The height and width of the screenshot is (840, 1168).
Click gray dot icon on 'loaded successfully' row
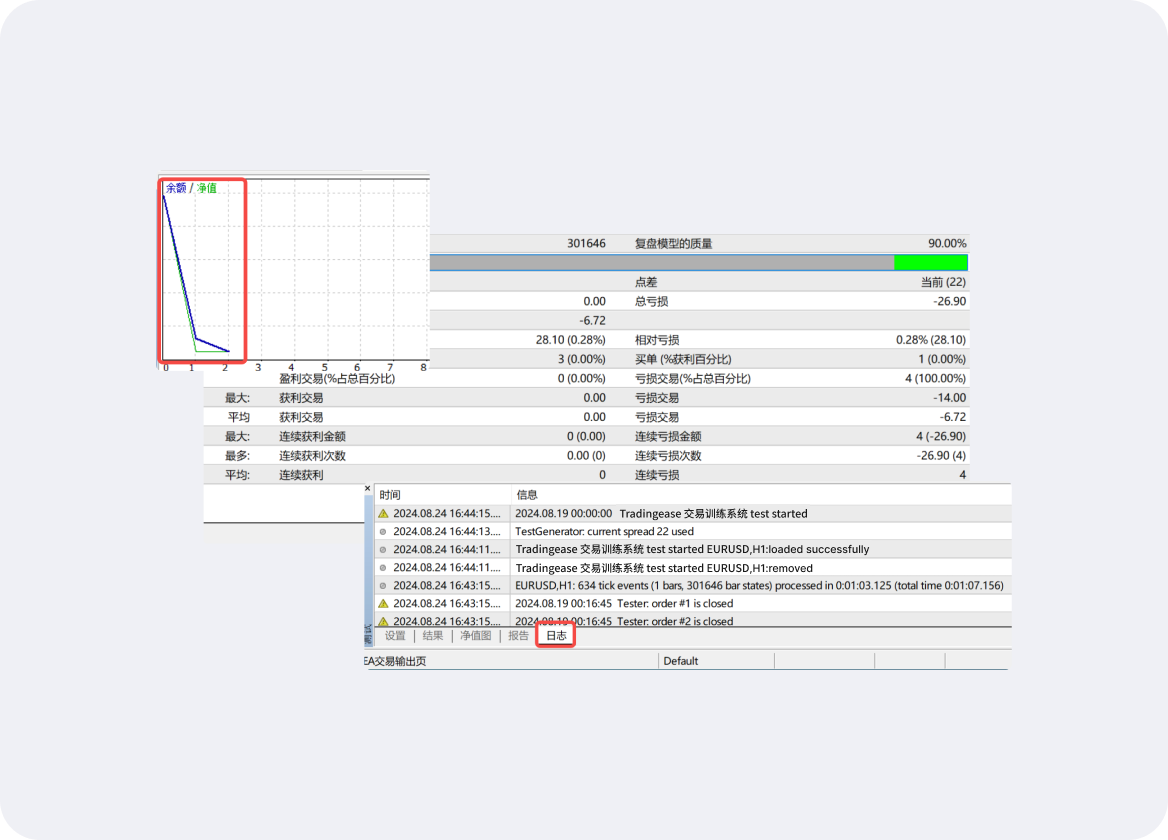pos(383,549)
